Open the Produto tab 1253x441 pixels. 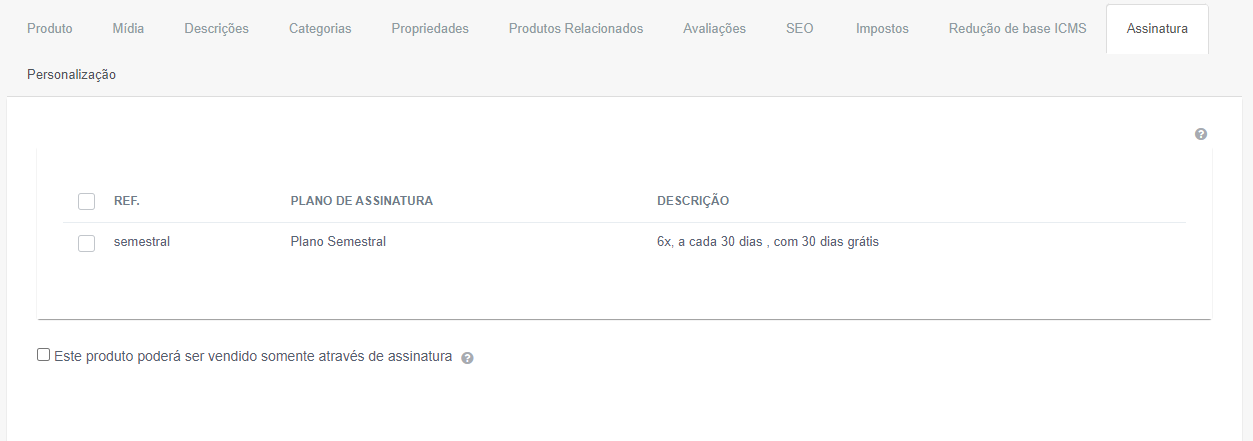50,29
